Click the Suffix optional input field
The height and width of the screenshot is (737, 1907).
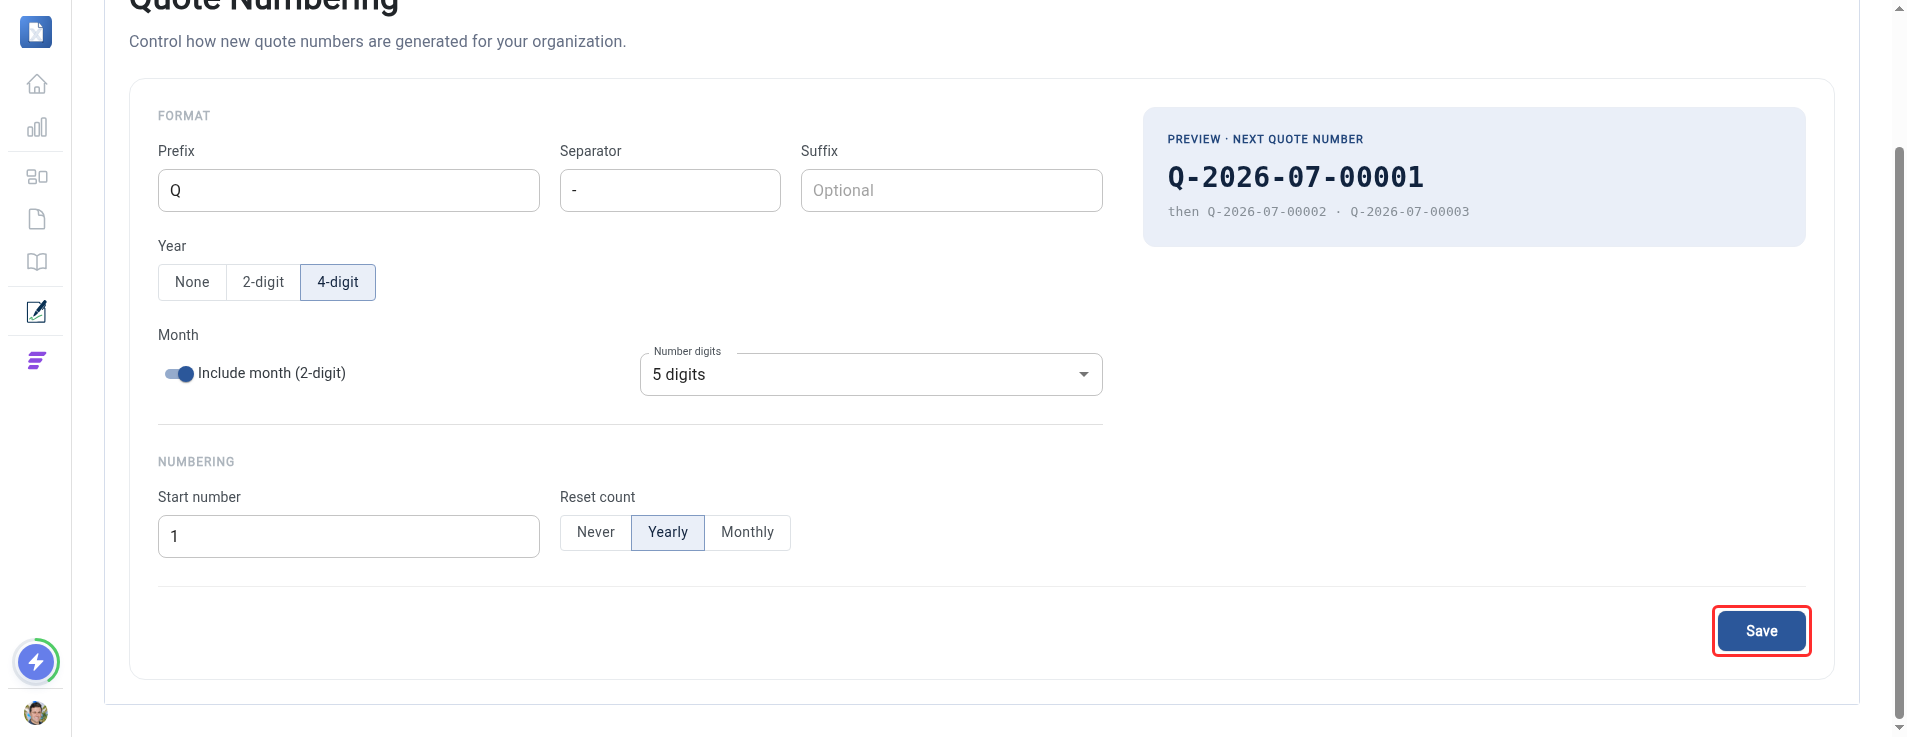click(951, 190)
